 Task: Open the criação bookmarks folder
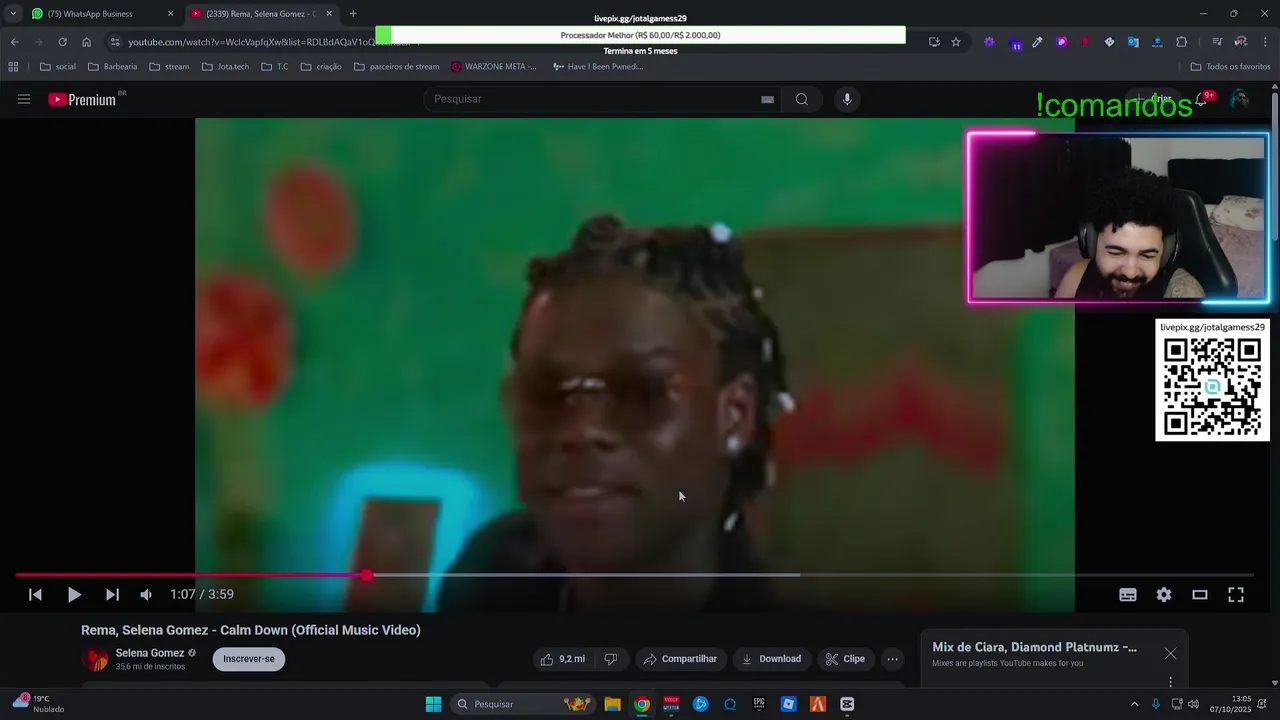321,67
